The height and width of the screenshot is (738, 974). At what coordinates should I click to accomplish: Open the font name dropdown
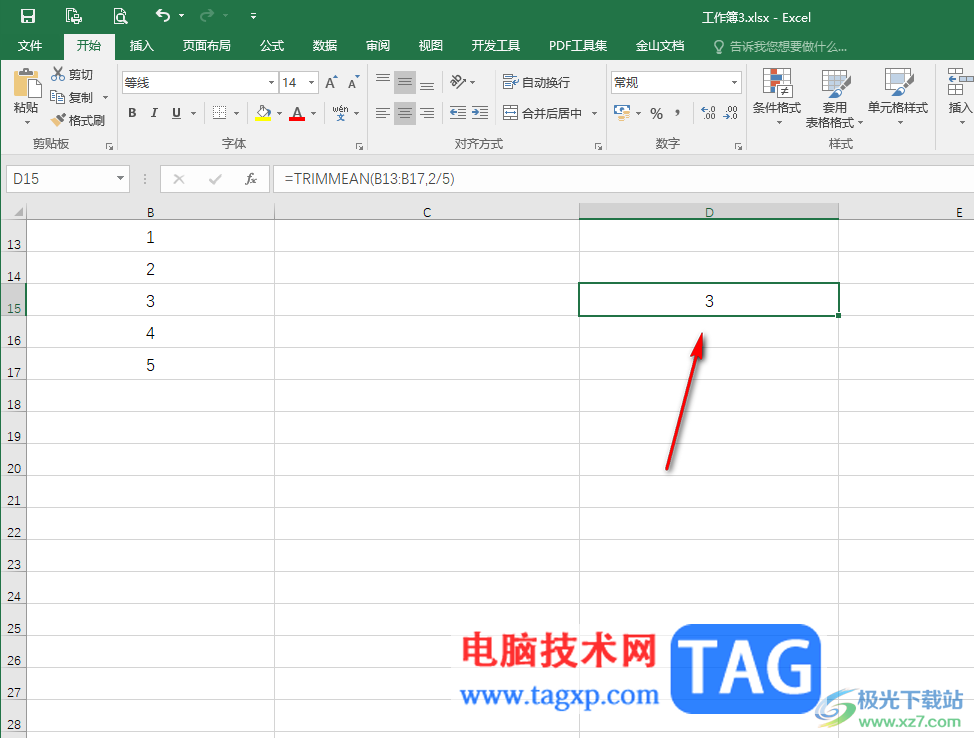(x=271, y=83)
